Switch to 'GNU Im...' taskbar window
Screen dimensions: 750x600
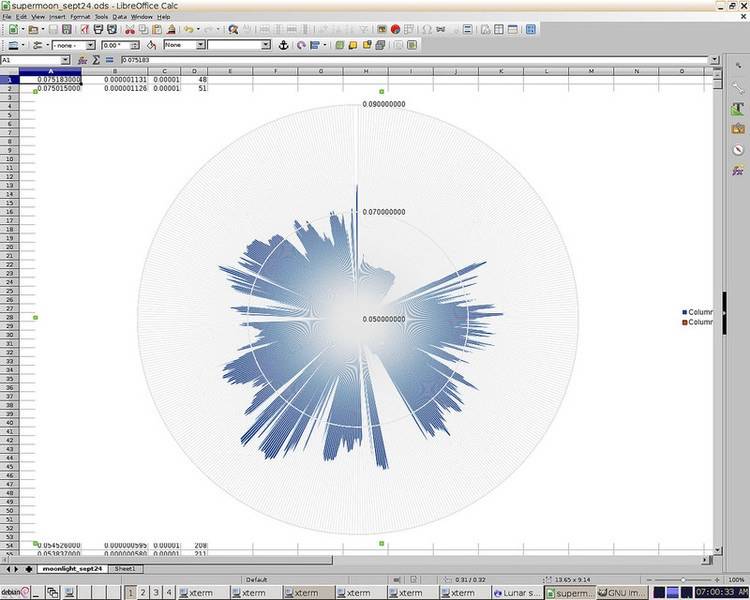click(x=623, y=593)
